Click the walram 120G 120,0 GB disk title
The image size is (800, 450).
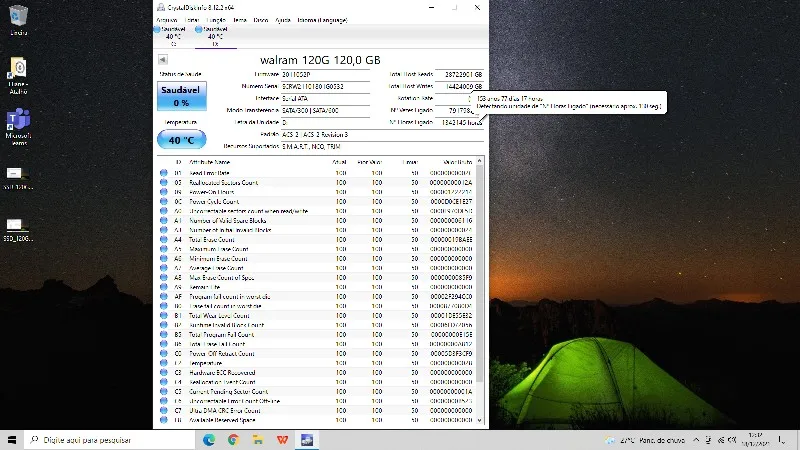pyautogui.click(x=320, y=60)
